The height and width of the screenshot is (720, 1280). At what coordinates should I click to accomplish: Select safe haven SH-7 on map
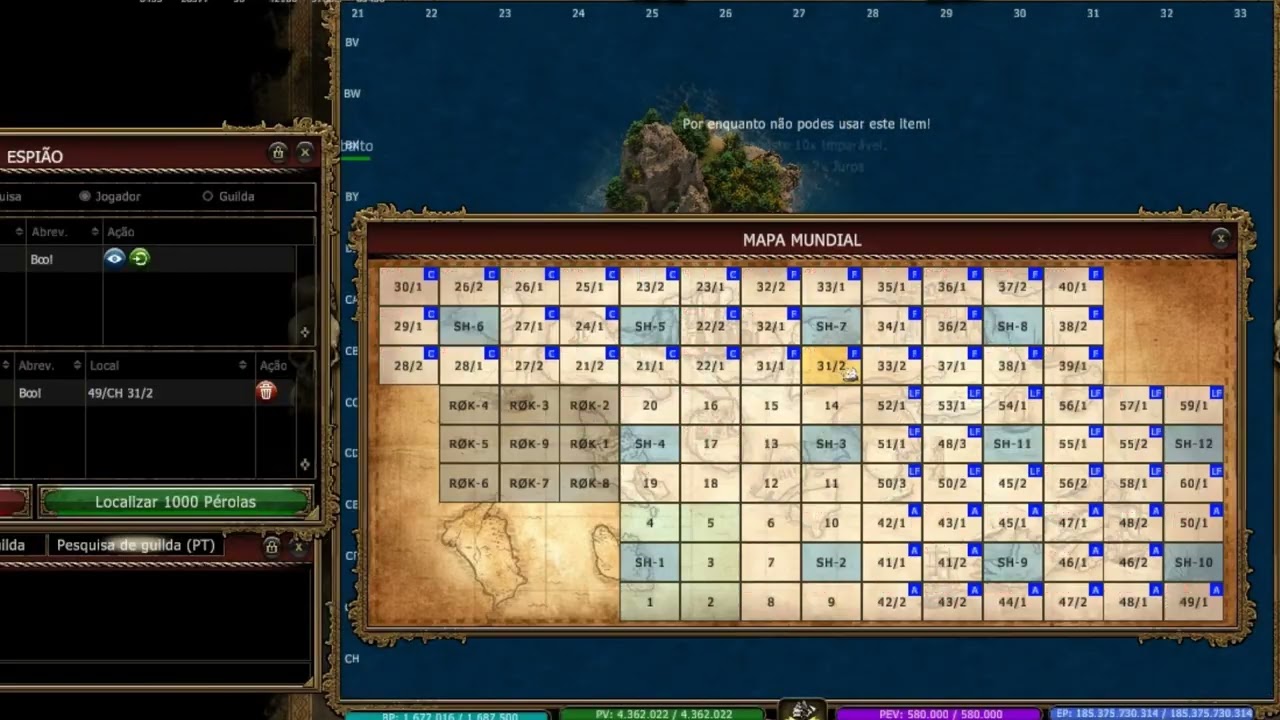pos(831,326)
